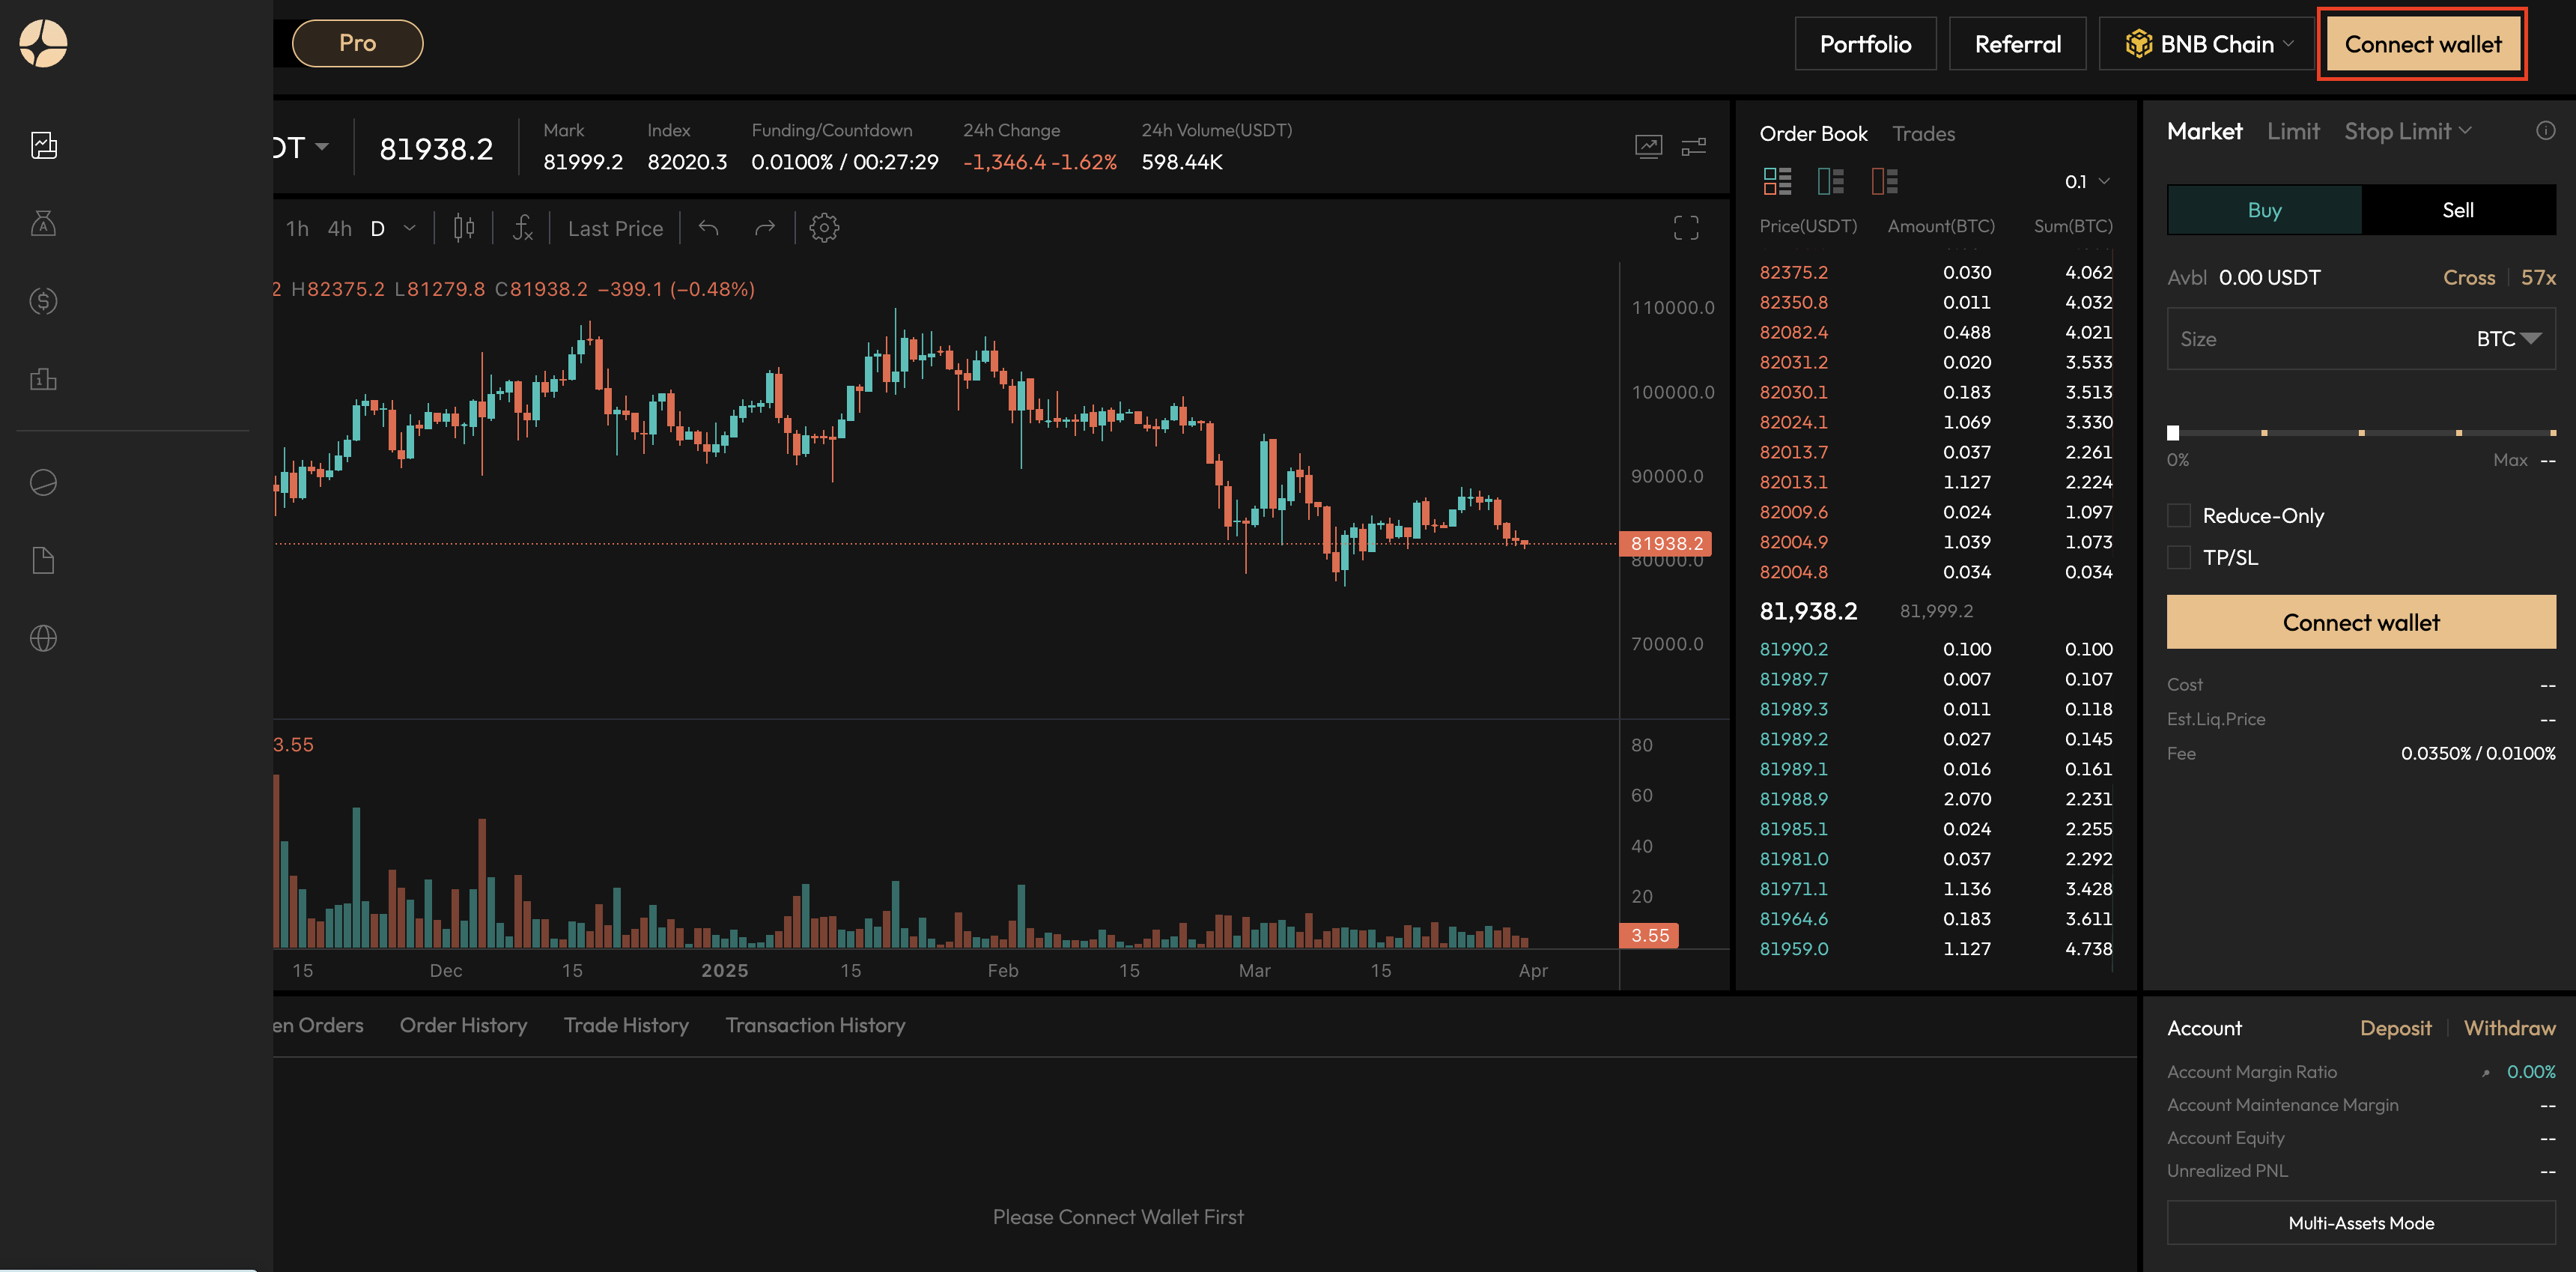Switch to the Trades tab
This screenshot has width=2576, height=1272.
[x=1923, y=134]
